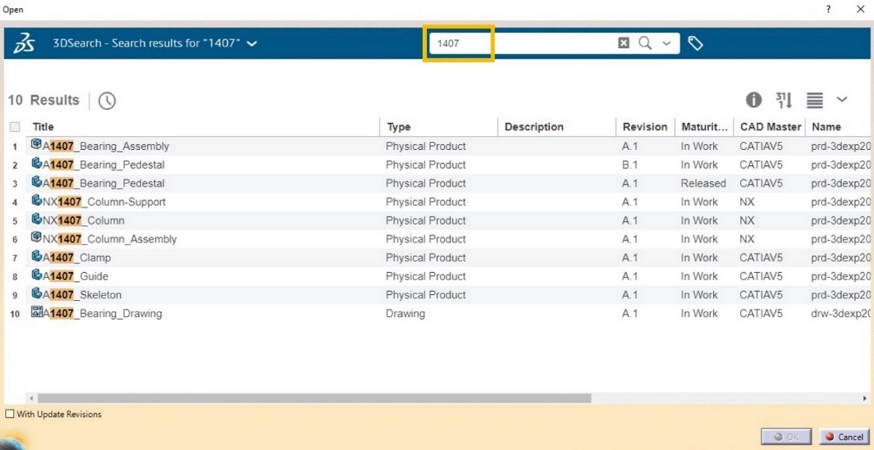Click product icon of A1407_Clamp

click(x=37, y=256)
